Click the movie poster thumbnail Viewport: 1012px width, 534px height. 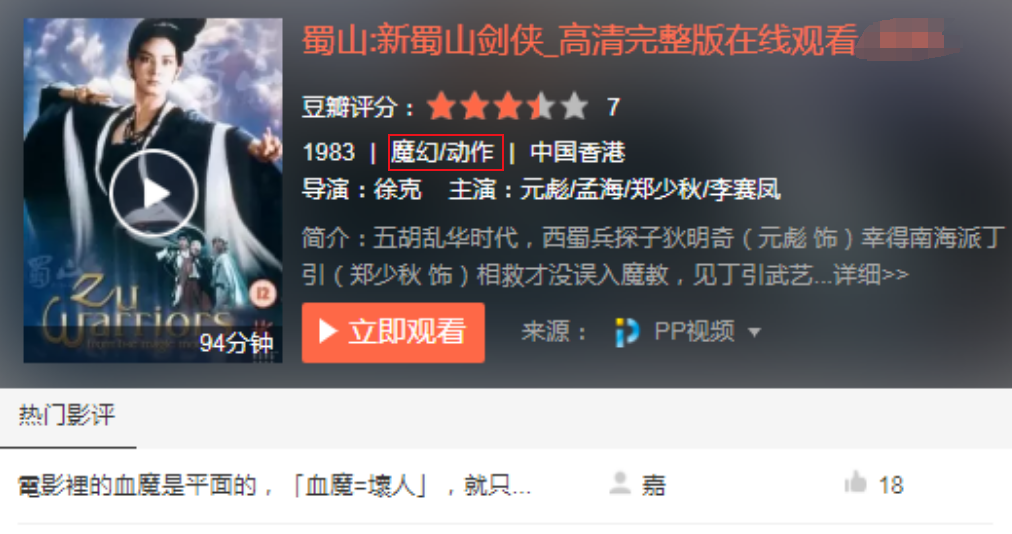153,190
